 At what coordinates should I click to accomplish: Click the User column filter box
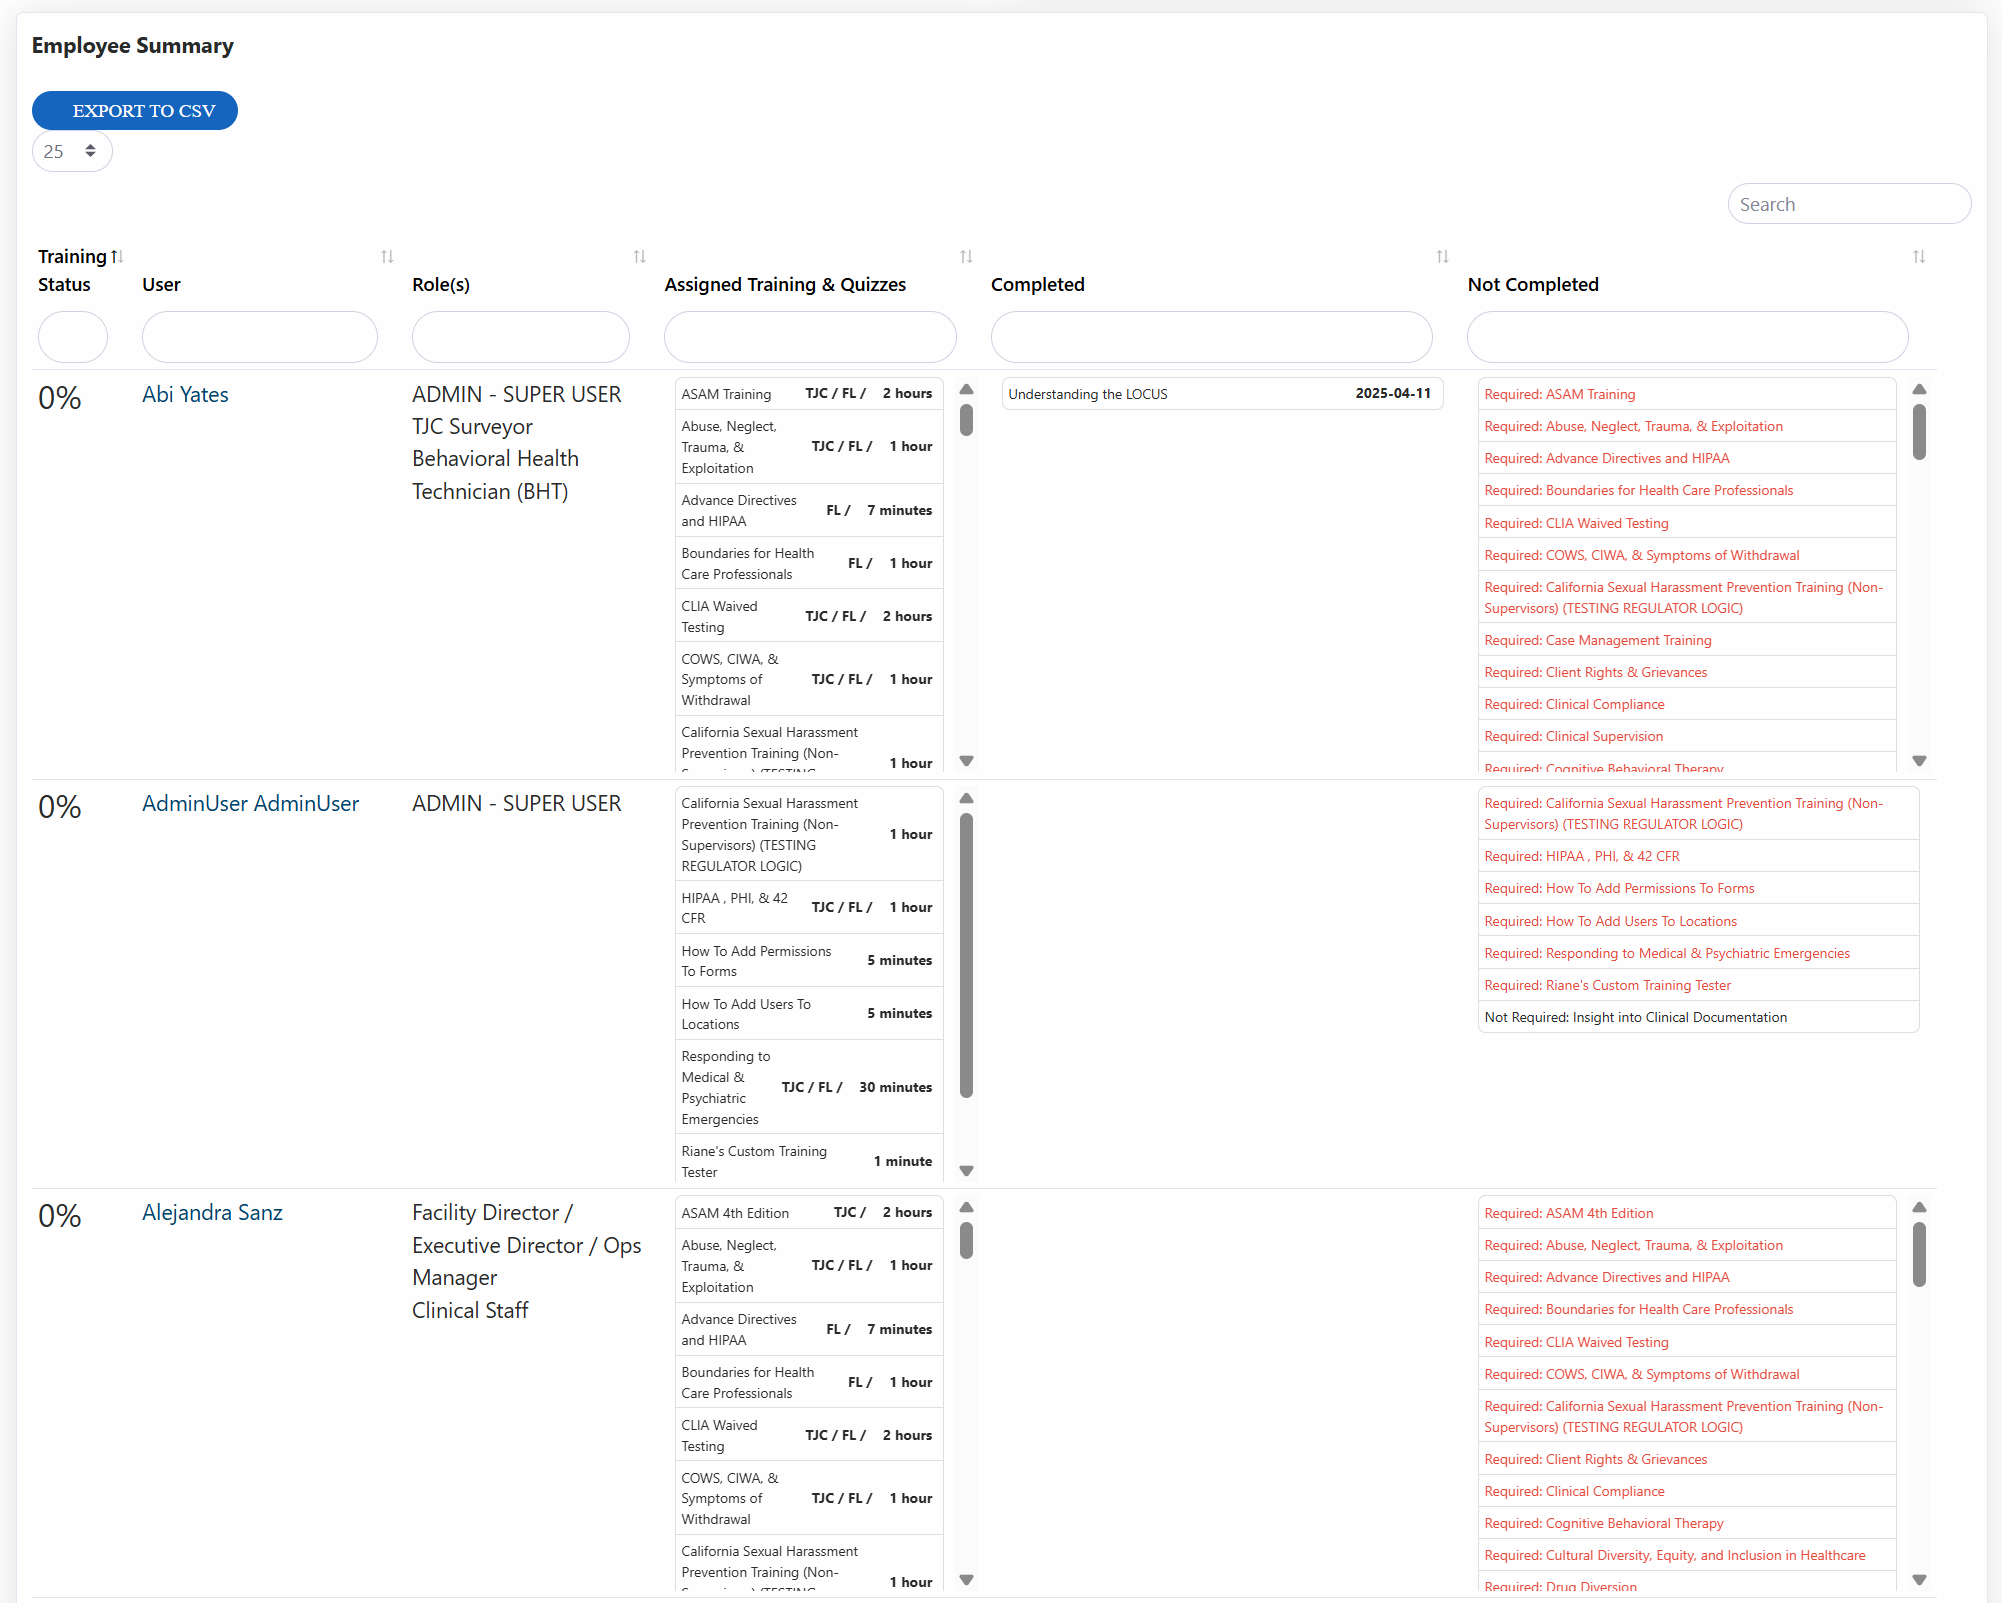(259, 337)
